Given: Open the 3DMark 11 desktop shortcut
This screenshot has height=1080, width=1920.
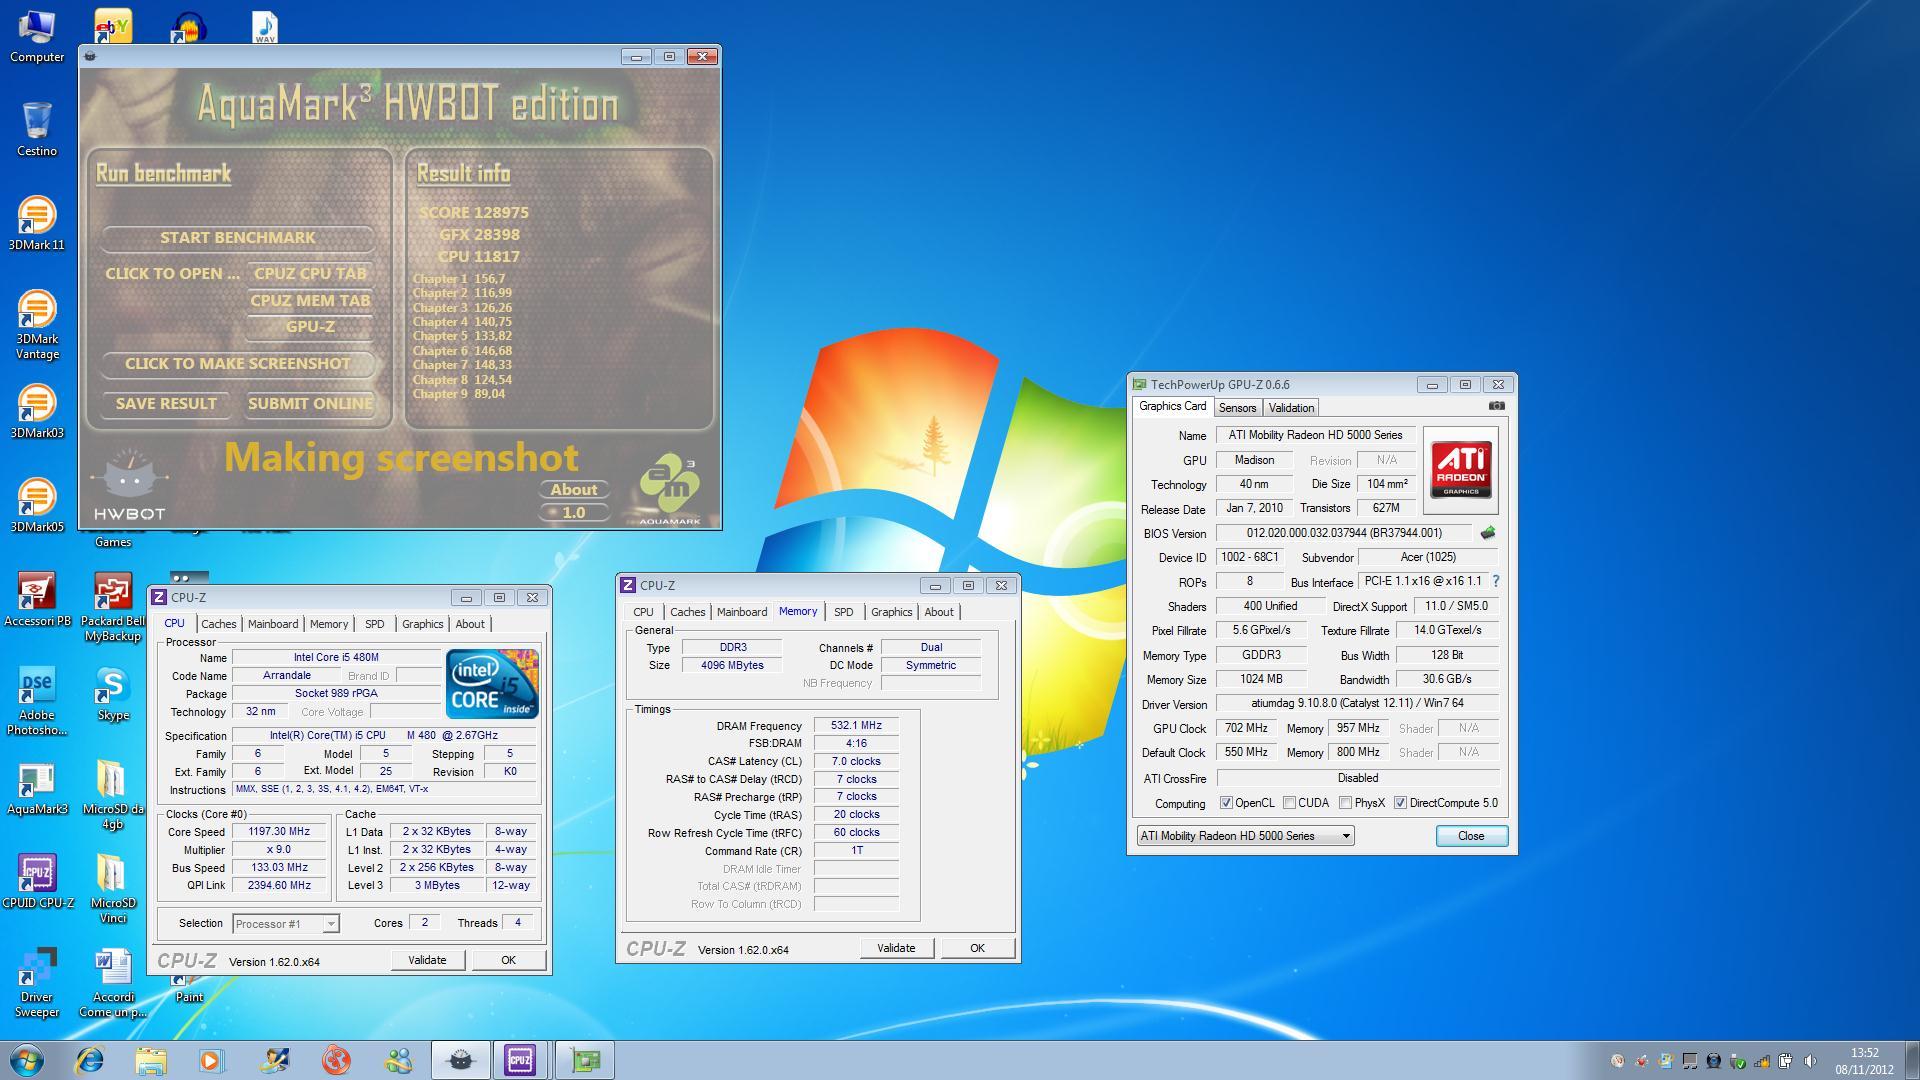Looking at the screenshot, I should pyautogui.click(x=37, y=223).
